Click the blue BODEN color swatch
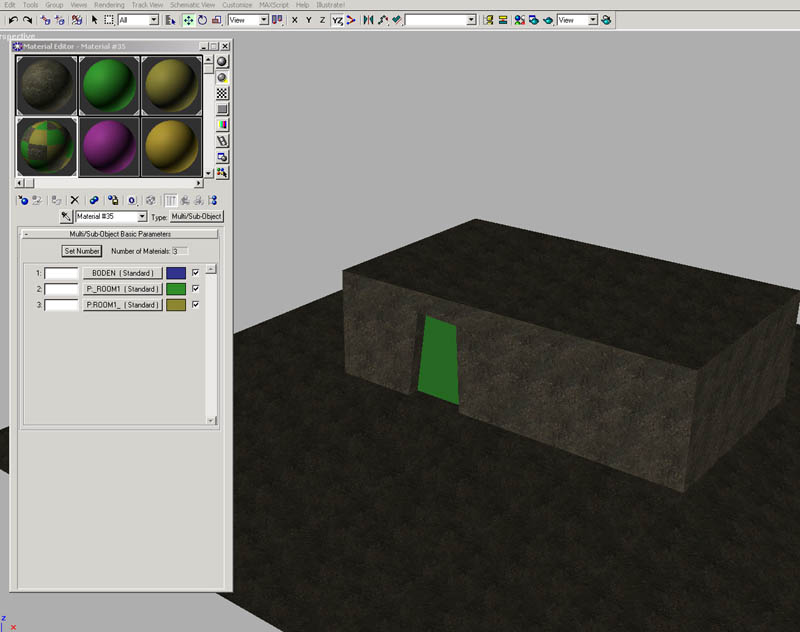The width and height of the screenshot is (800, 632). point(176,273)
